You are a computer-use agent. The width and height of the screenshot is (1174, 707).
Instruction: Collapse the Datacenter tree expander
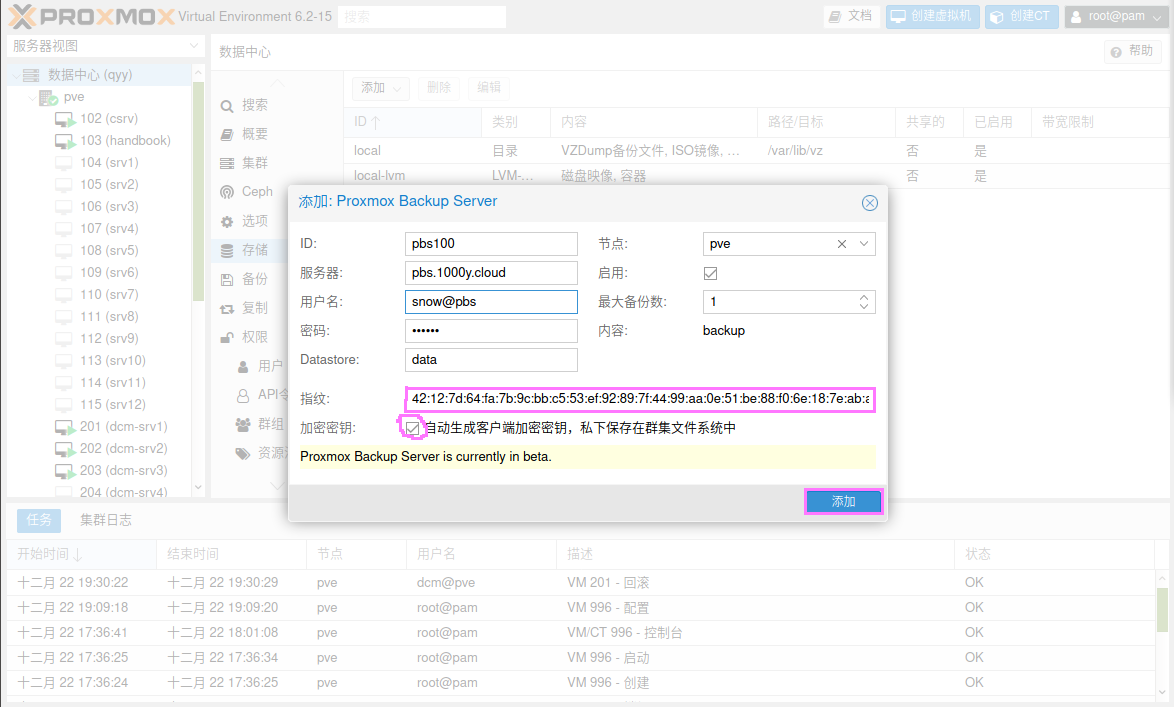tap(16, 76)
